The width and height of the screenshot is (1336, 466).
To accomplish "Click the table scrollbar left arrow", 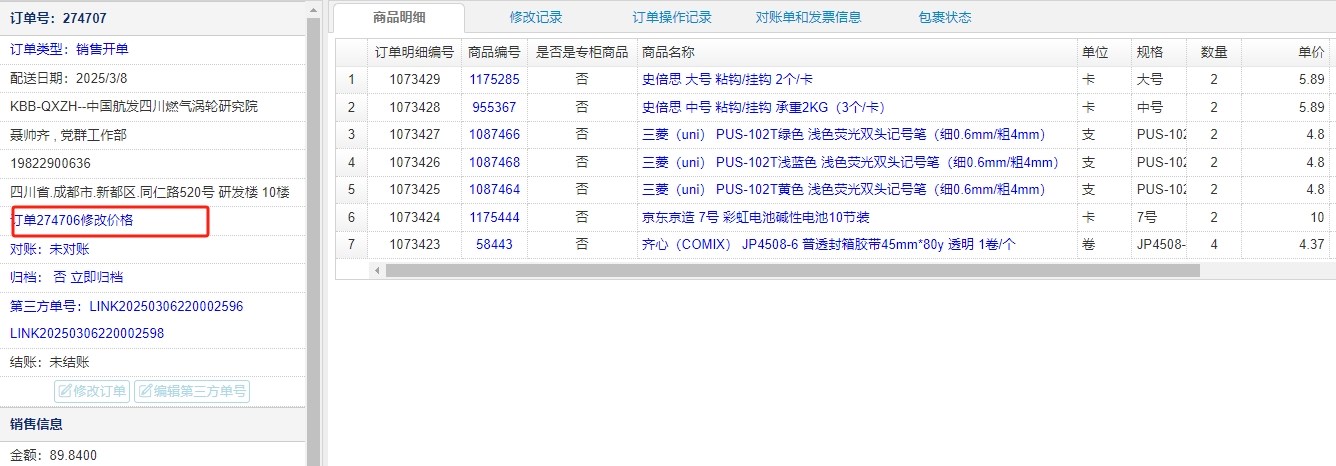I will [377, 270].
